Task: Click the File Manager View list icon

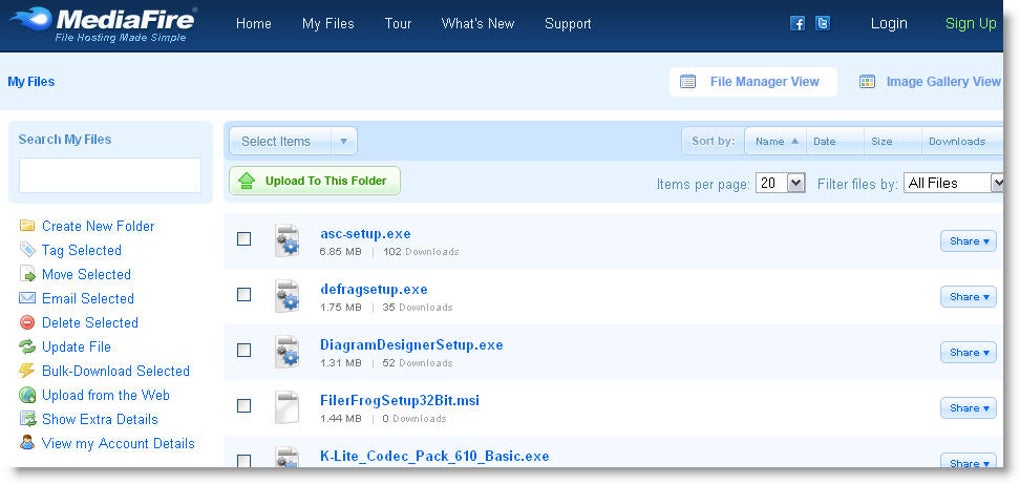Action: click(x=688, y=82)
